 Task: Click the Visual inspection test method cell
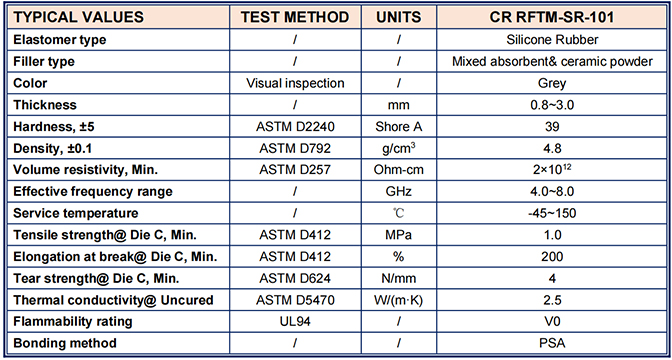tap(295, 83)
